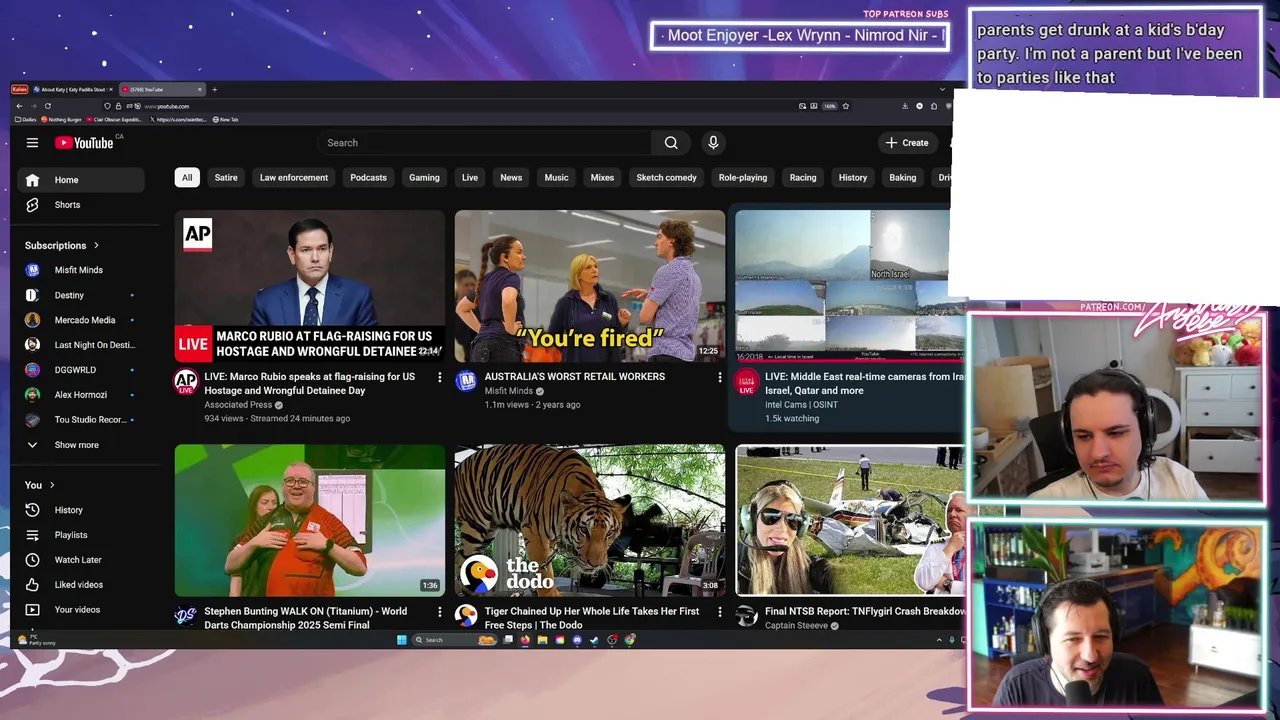Select the Satire filter chip

[226, 177]
